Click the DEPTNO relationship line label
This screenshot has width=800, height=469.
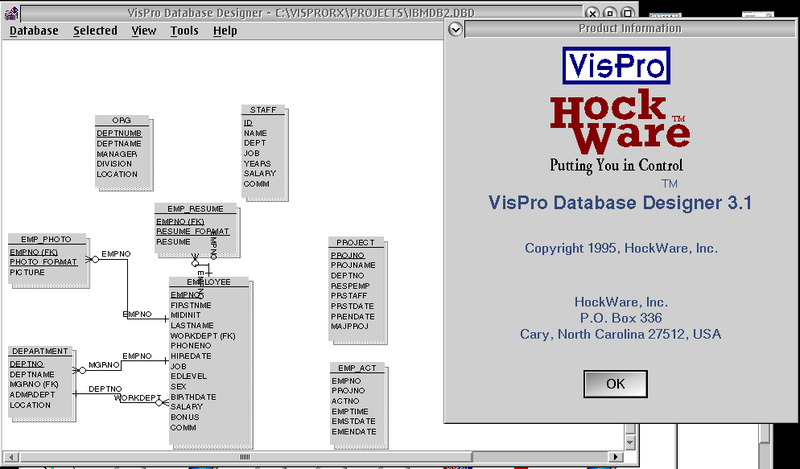click(x=105, y=389)
